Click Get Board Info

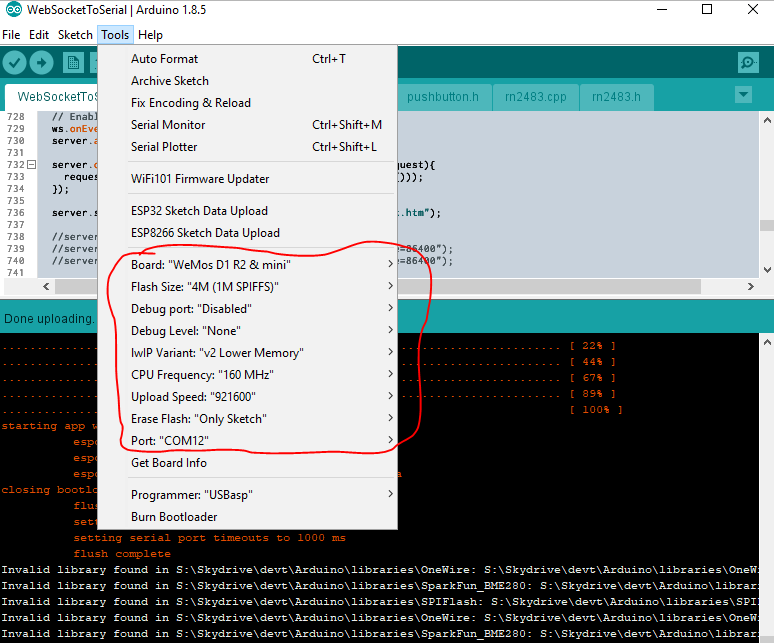pyautogui.click(x=247, y=463)
